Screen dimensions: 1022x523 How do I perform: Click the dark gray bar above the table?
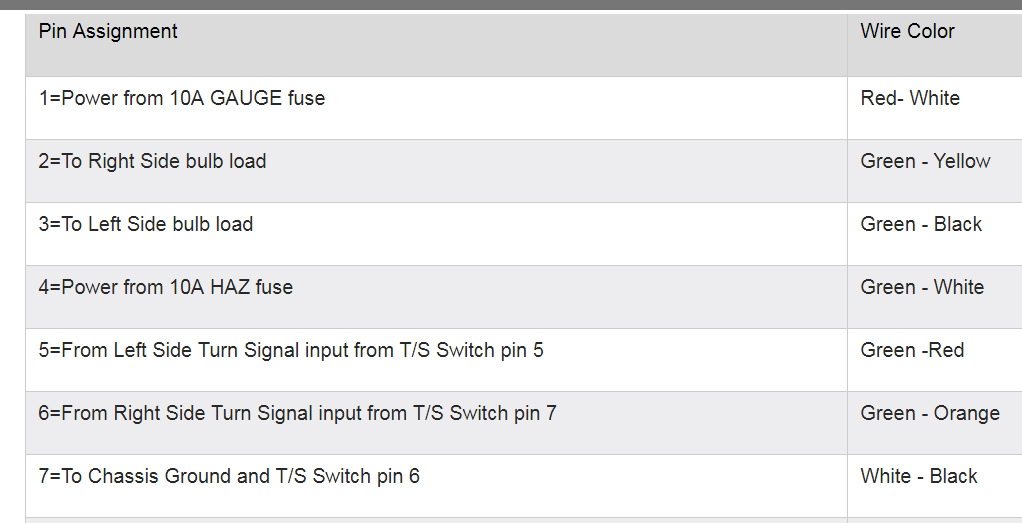(511, 5)
